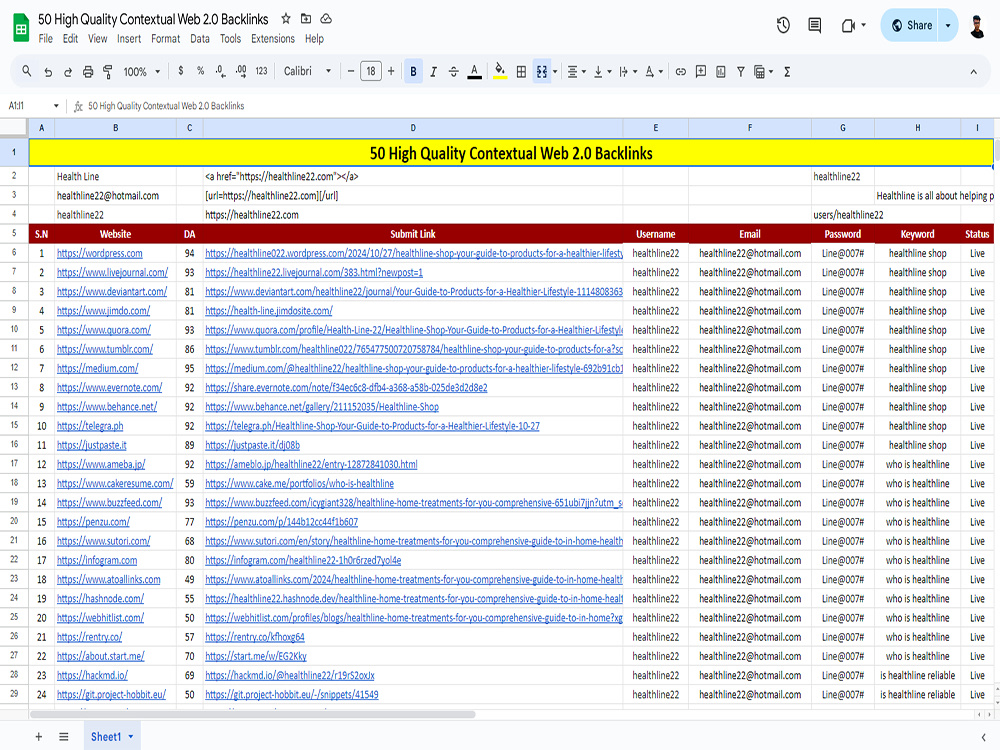The height and width of the screenshot is (750, 1000).
Task: Open the Google account avatar
Action: [977, 26]
